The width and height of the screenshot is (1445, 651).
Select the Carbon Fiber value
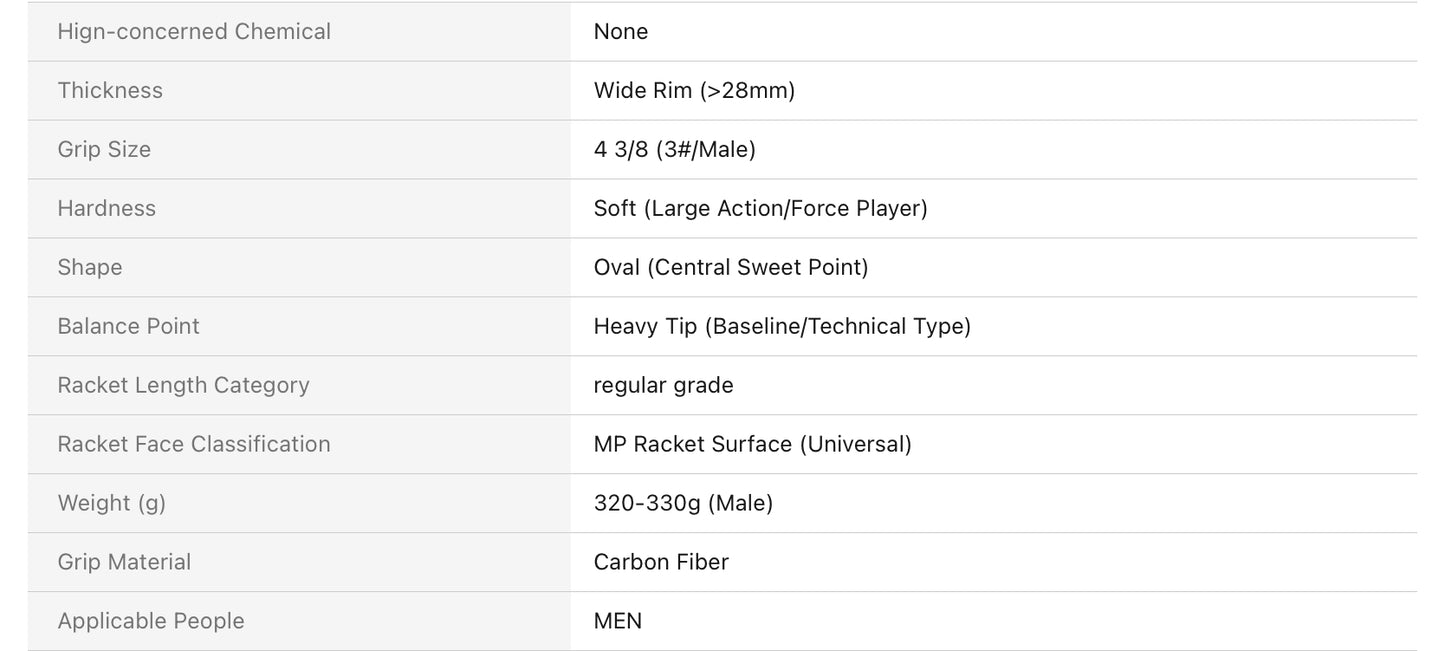click(661, 562)
